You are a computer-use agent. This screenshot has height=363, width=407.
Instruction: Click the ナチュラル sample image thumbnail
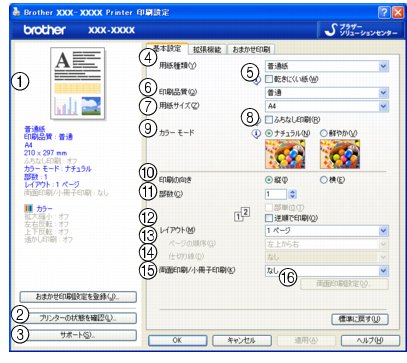point(285,154)
